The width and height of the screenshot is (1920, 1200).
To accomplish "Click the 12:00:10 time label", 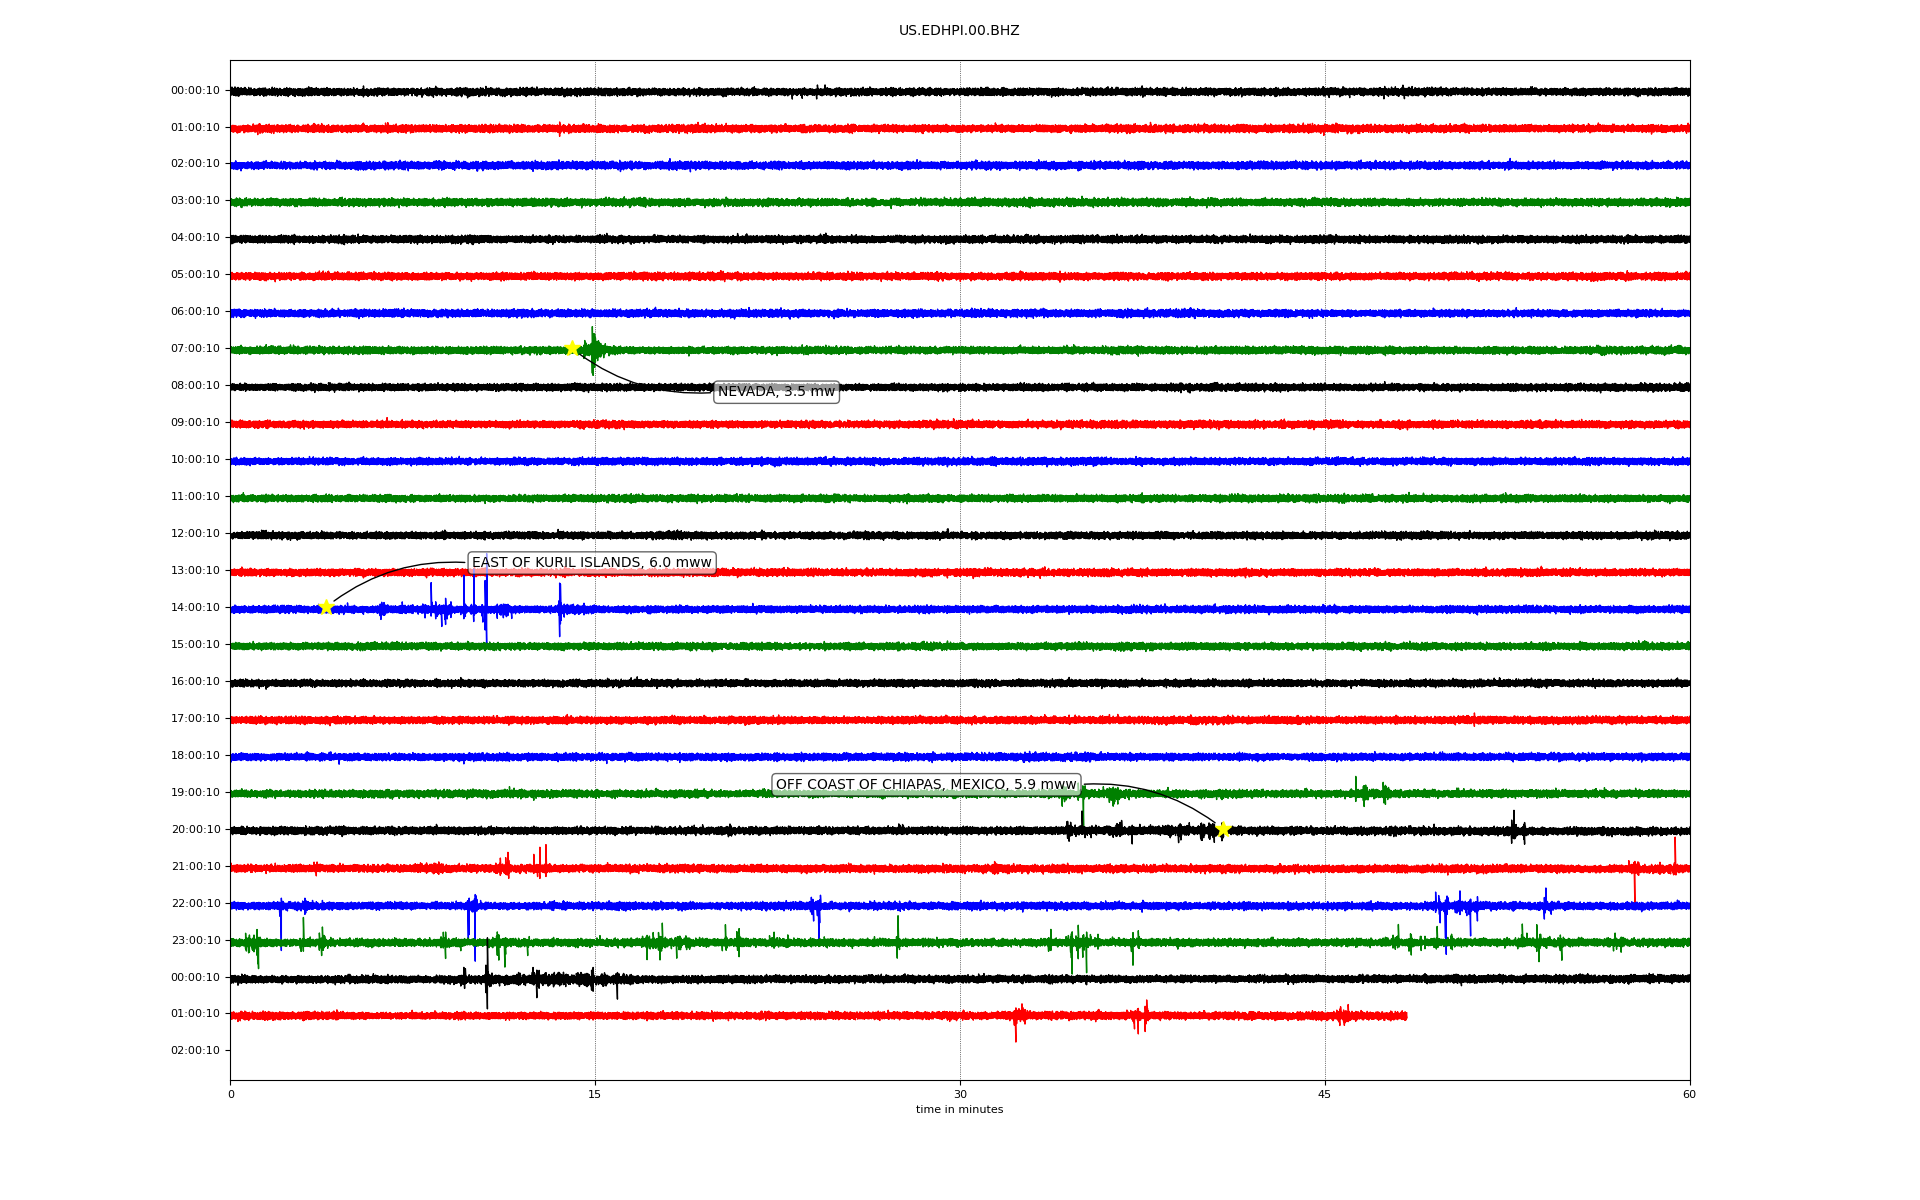I will tap(195, 534).
